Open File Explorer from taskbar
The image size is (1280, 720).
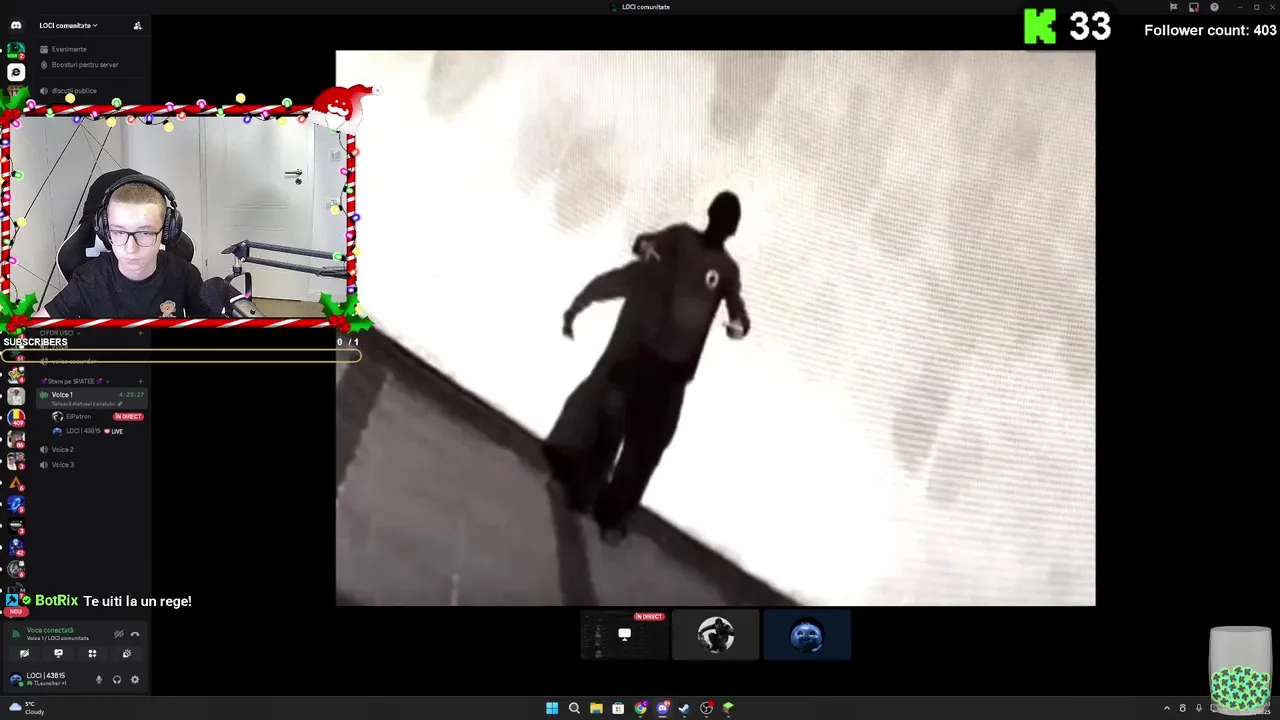(596, 708)
